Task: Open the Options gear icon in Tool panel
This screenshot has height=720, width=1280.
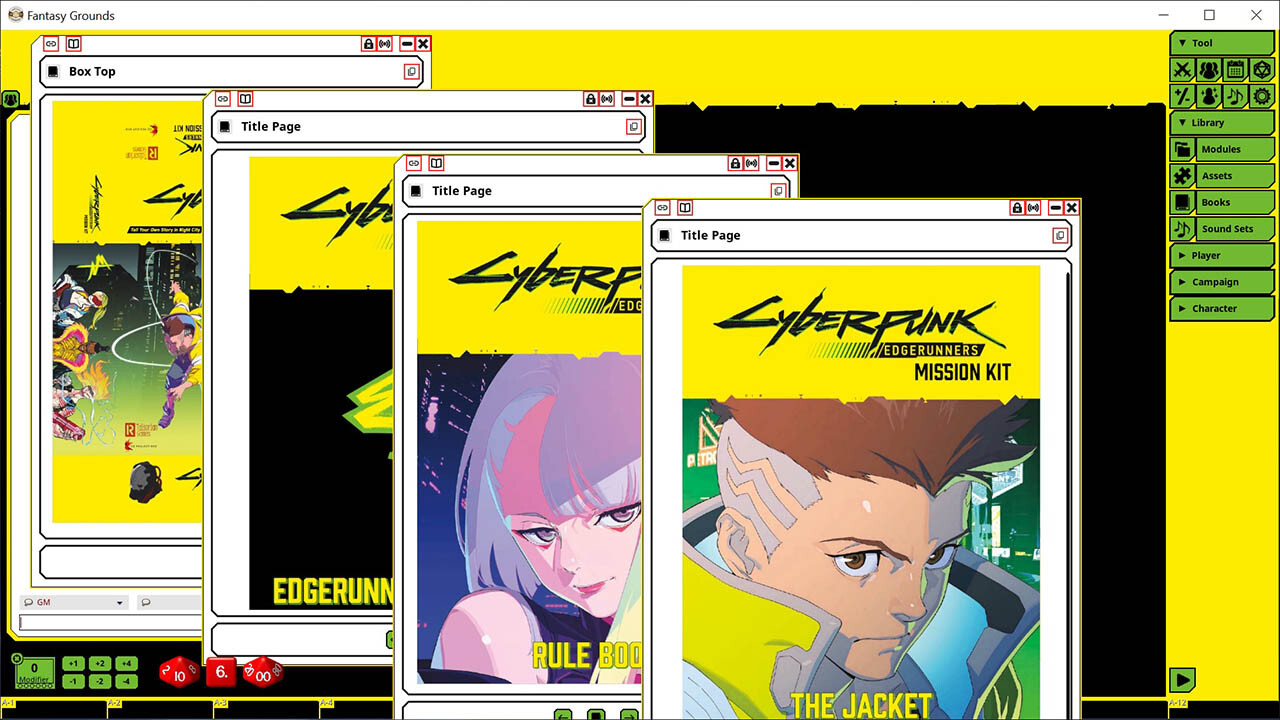Action: [x=1262, y=96]
